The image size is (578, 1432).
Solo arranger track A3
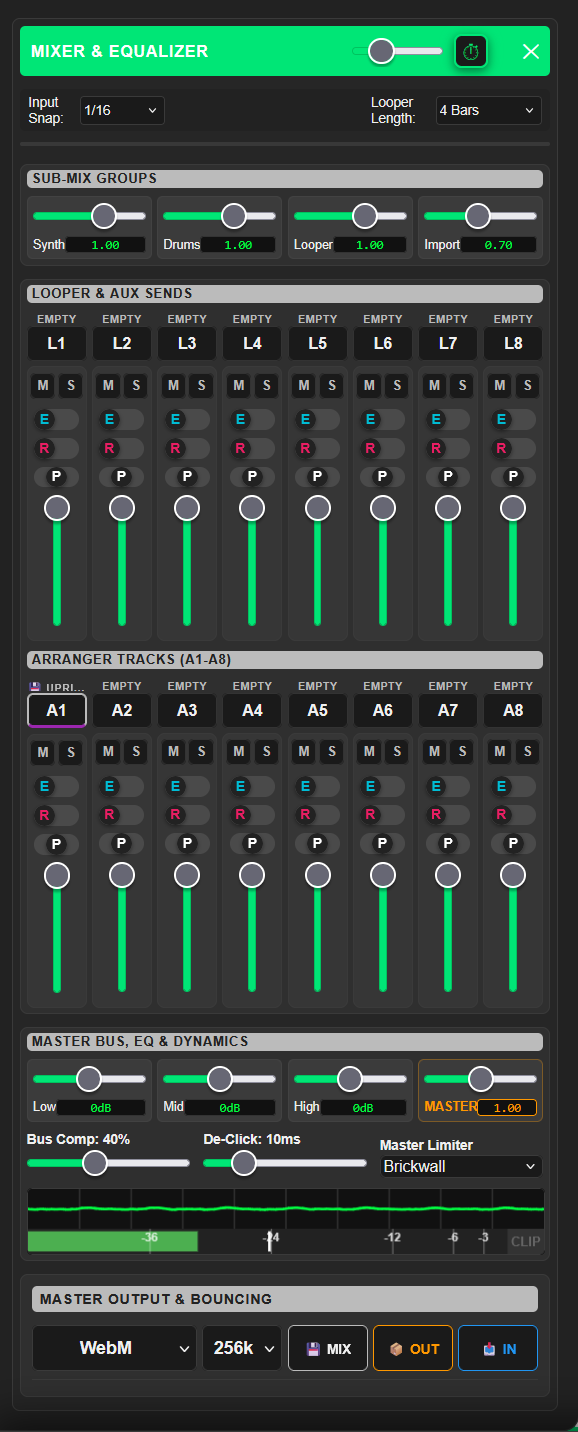[x=200, y=752]
